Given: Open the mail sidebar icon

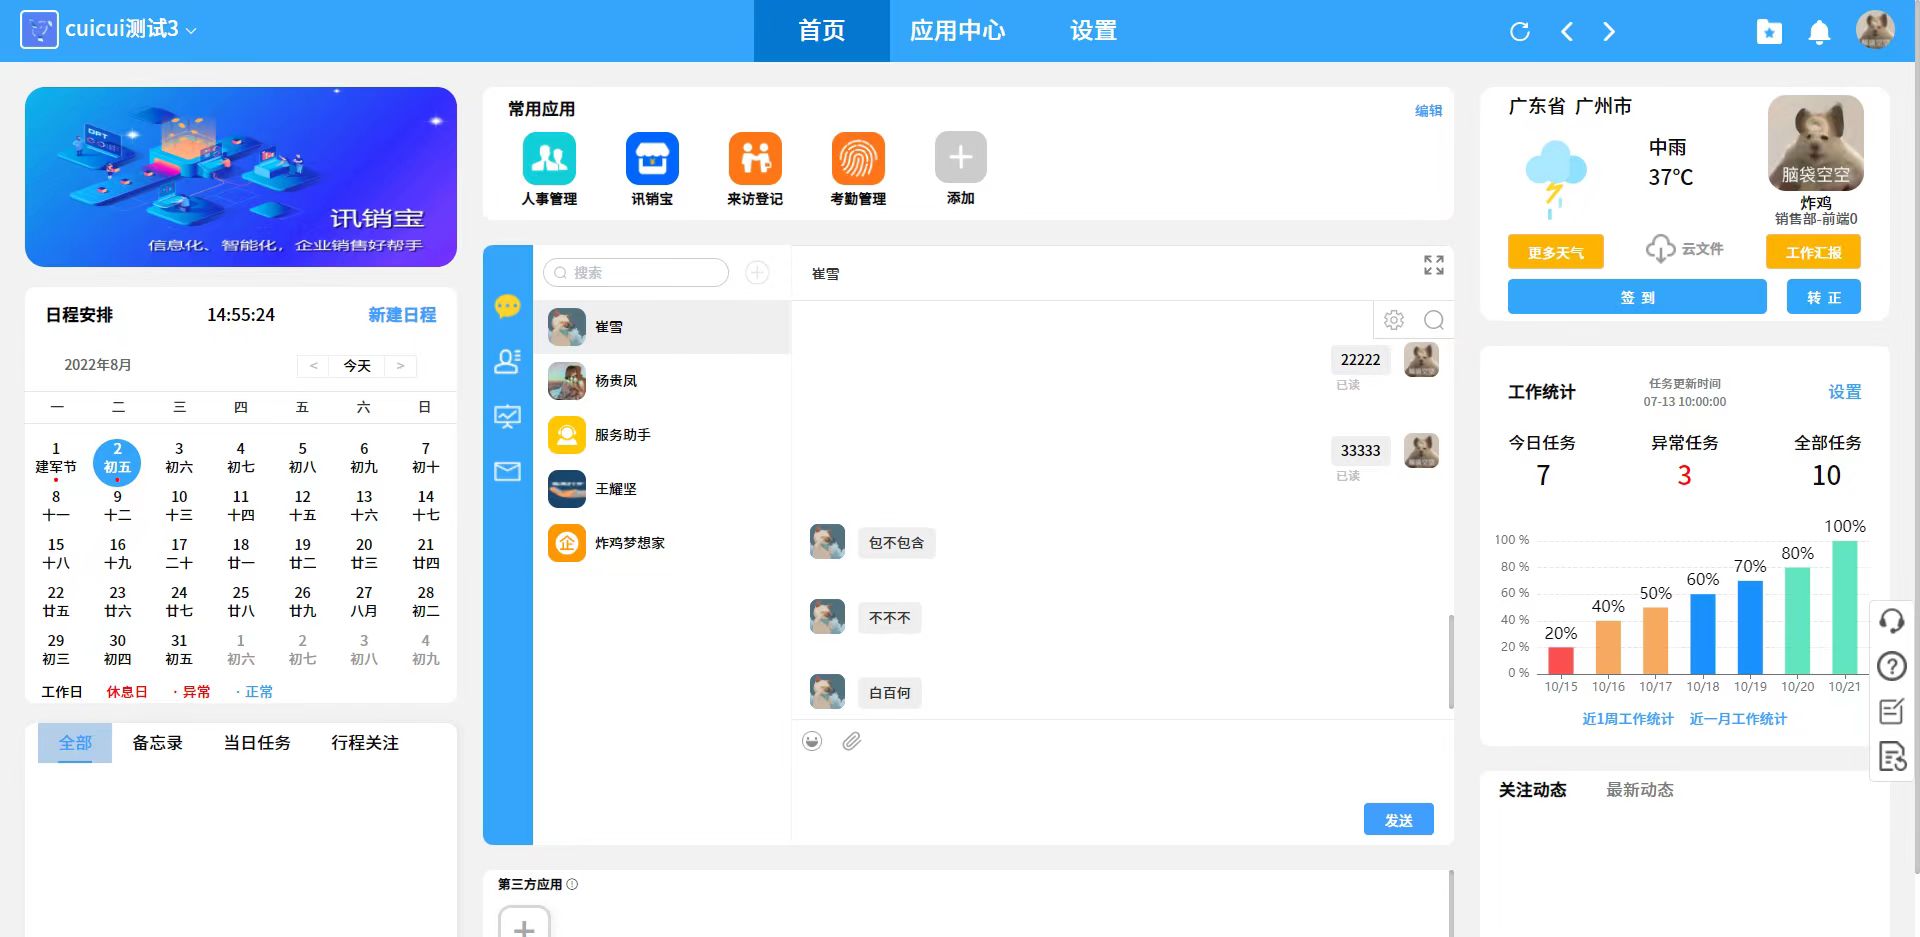Looking at the screenshot, I should pos(507,471).
